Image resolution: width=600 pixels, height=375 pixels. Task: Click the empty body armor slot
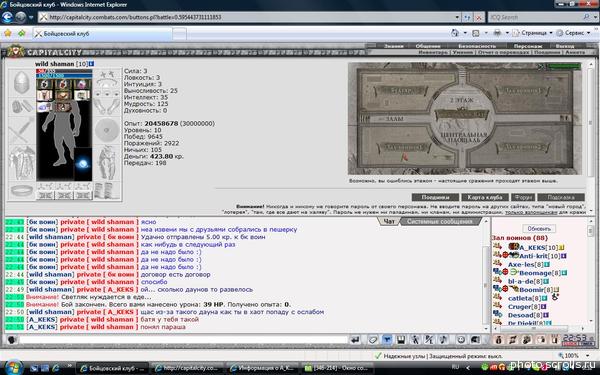click(x=21, y=163)
